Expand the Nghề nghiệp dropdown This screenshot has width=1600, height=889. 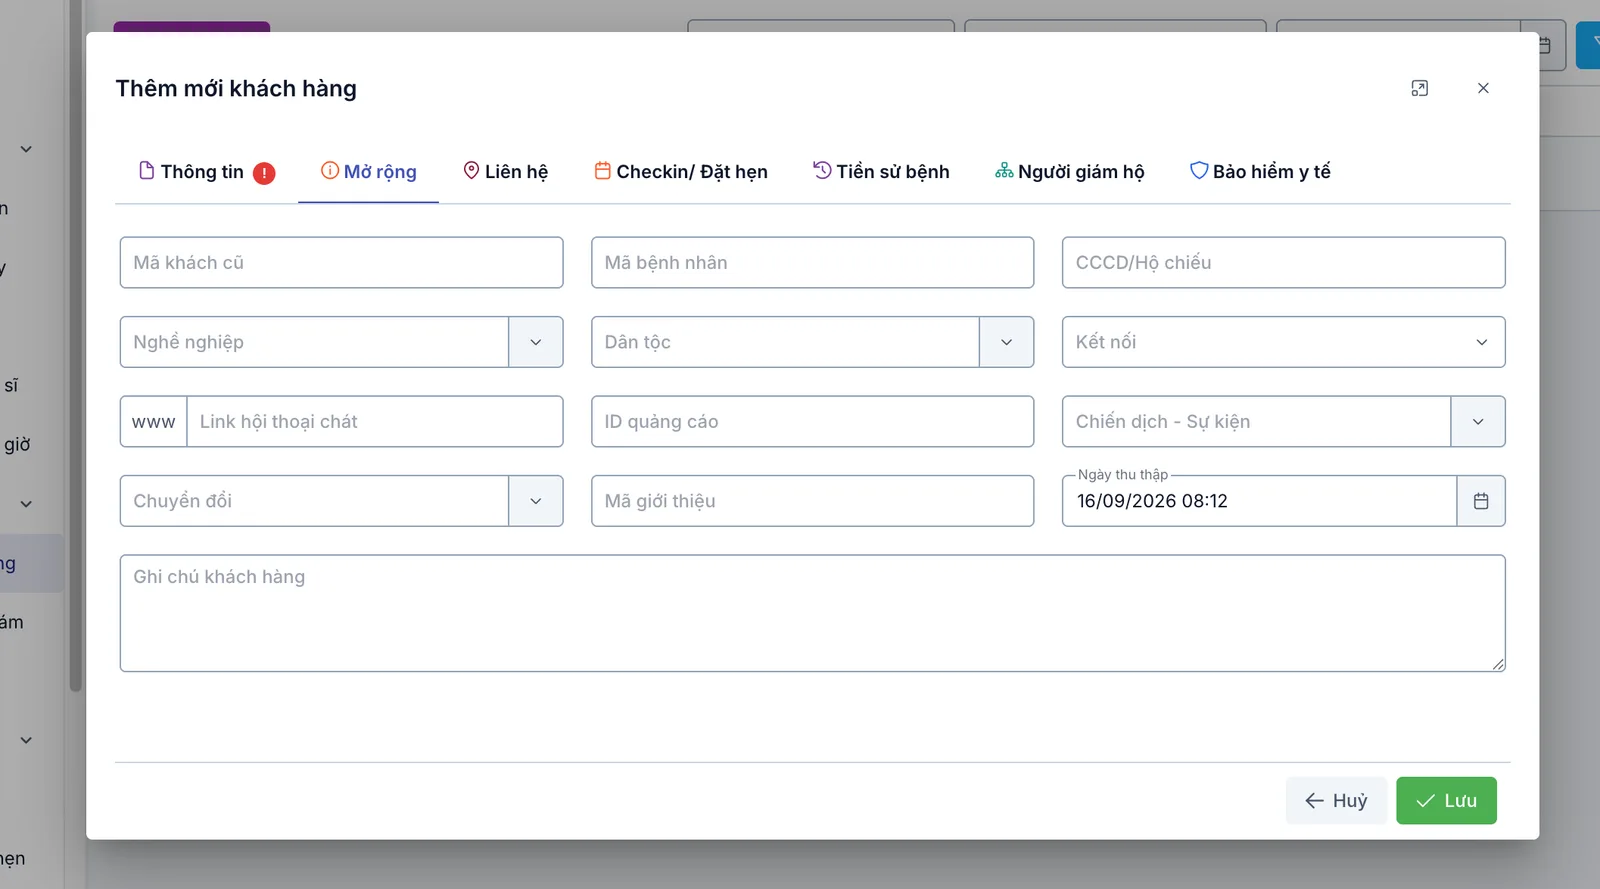536,342
